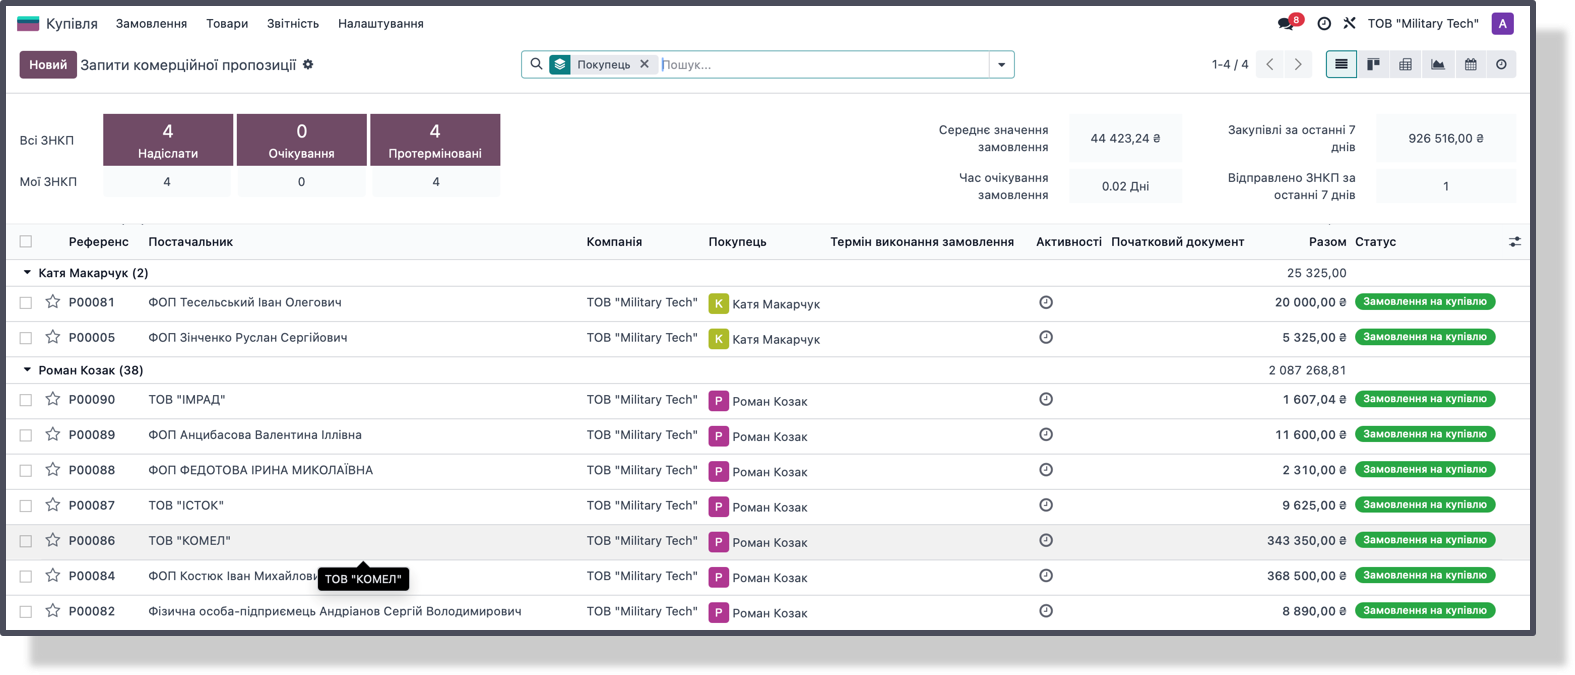1575x675 pixels.
Task: Star the P00081 order as favorite
Action: (53, 302)
